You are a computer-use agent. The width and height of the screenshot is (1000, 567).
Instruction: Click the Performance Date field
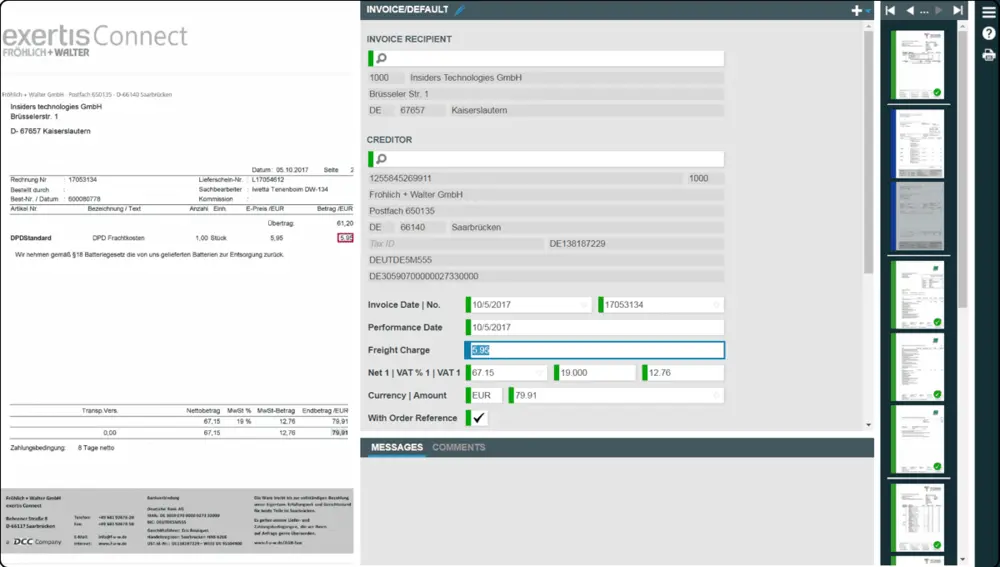point(595,327)
